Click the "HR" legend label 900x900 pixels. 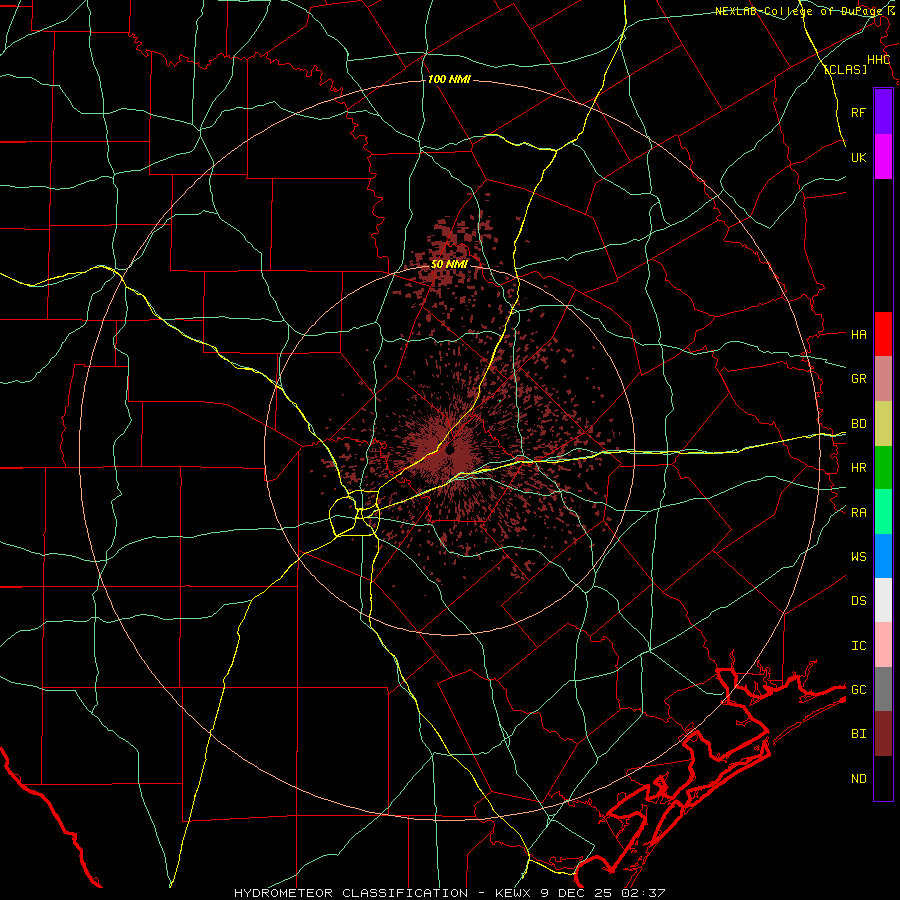coord(858,468)
